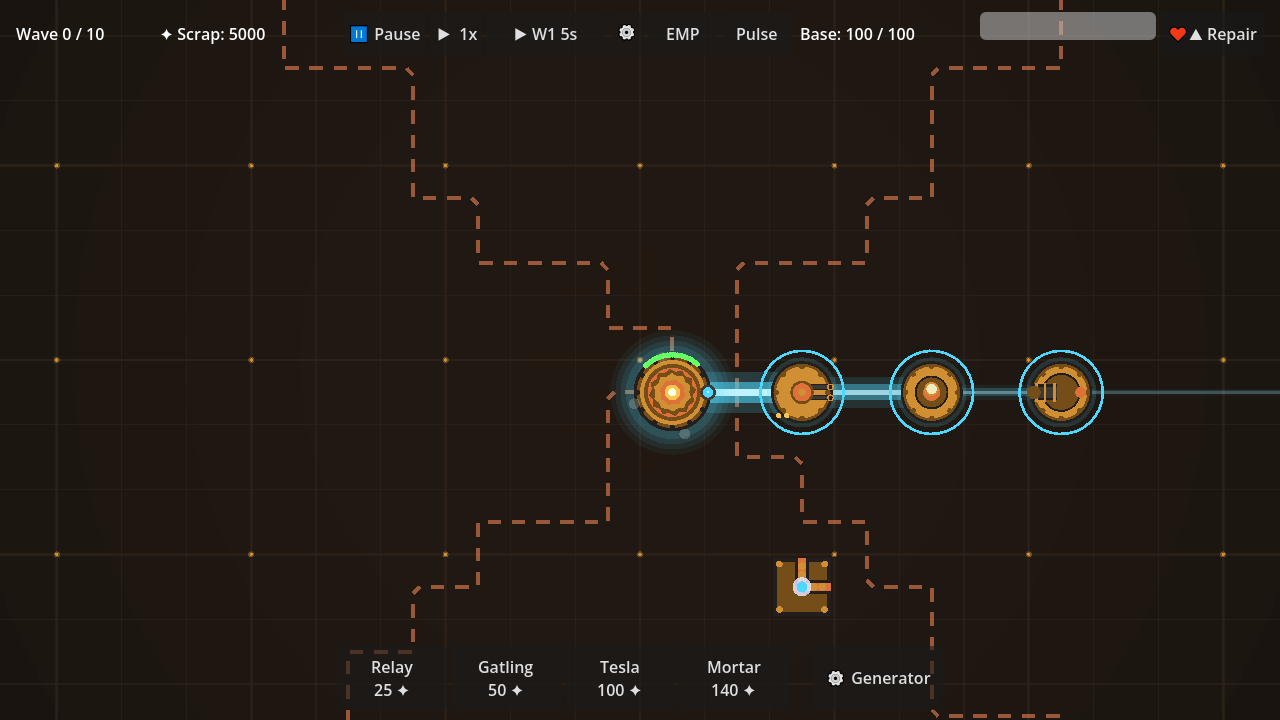Change the 1x game speed
1280x720 pixels.
457,34
